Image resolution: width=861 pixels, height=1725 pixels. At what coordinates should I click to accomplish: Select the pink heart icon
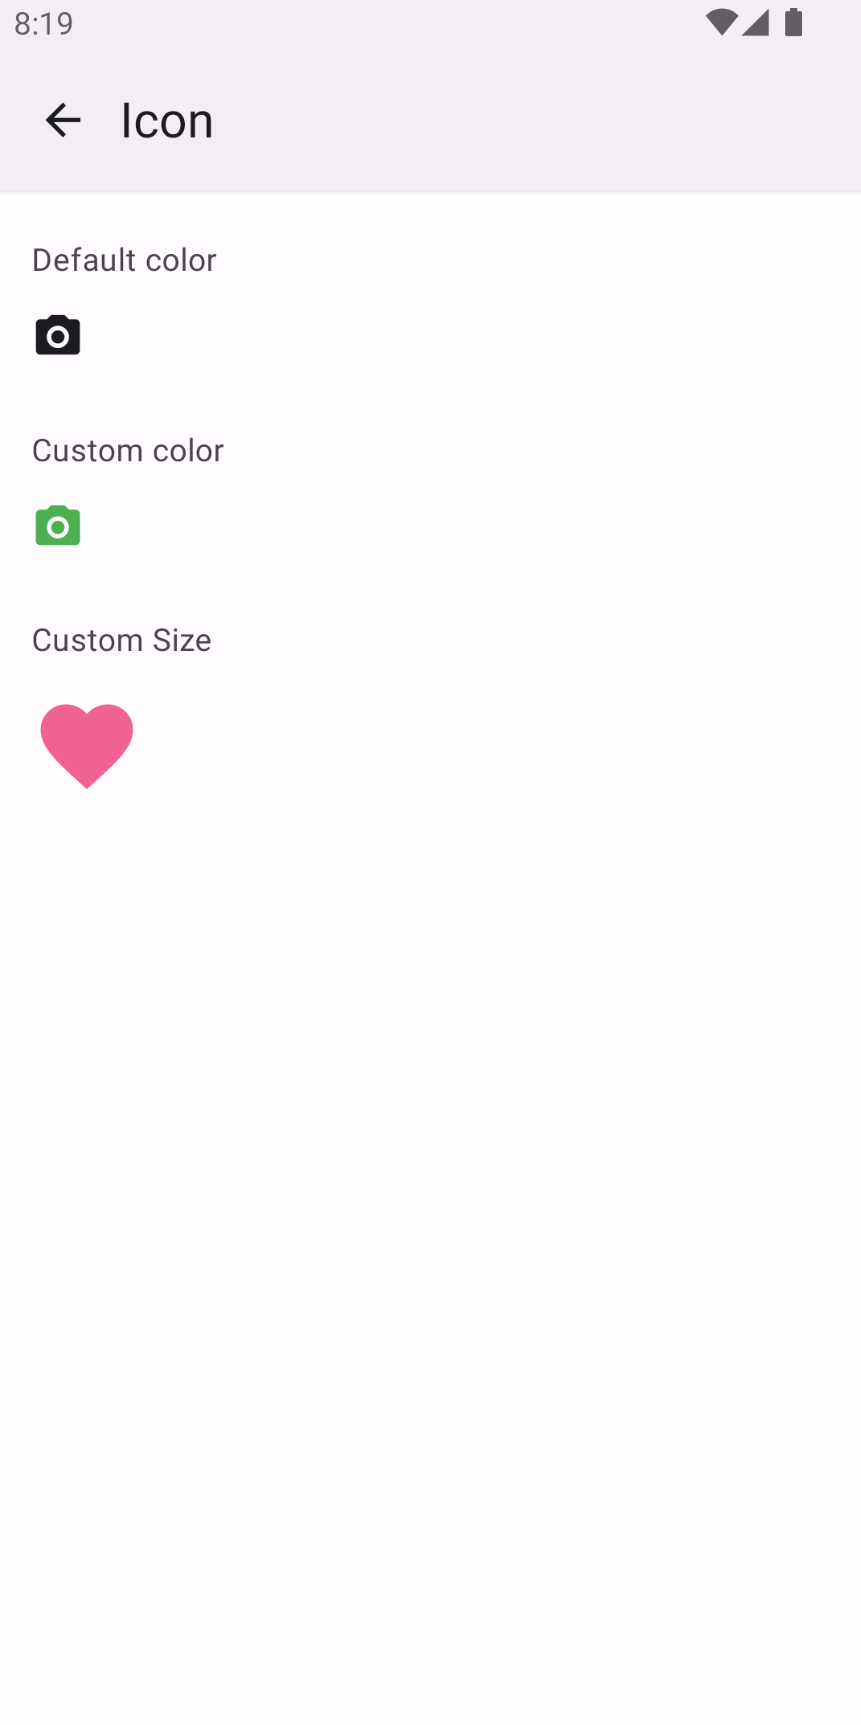pos(87,746)
